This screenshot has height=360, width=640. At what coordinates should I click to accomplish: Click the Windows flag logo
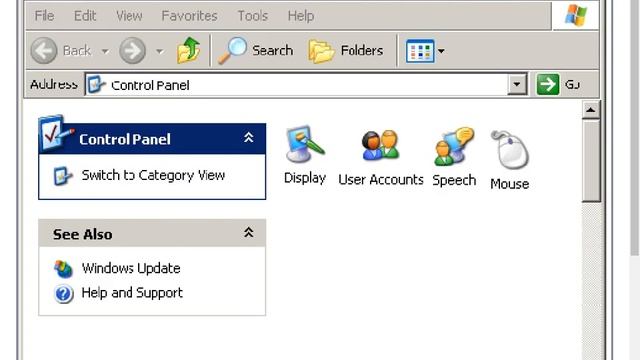pos(576,16)
